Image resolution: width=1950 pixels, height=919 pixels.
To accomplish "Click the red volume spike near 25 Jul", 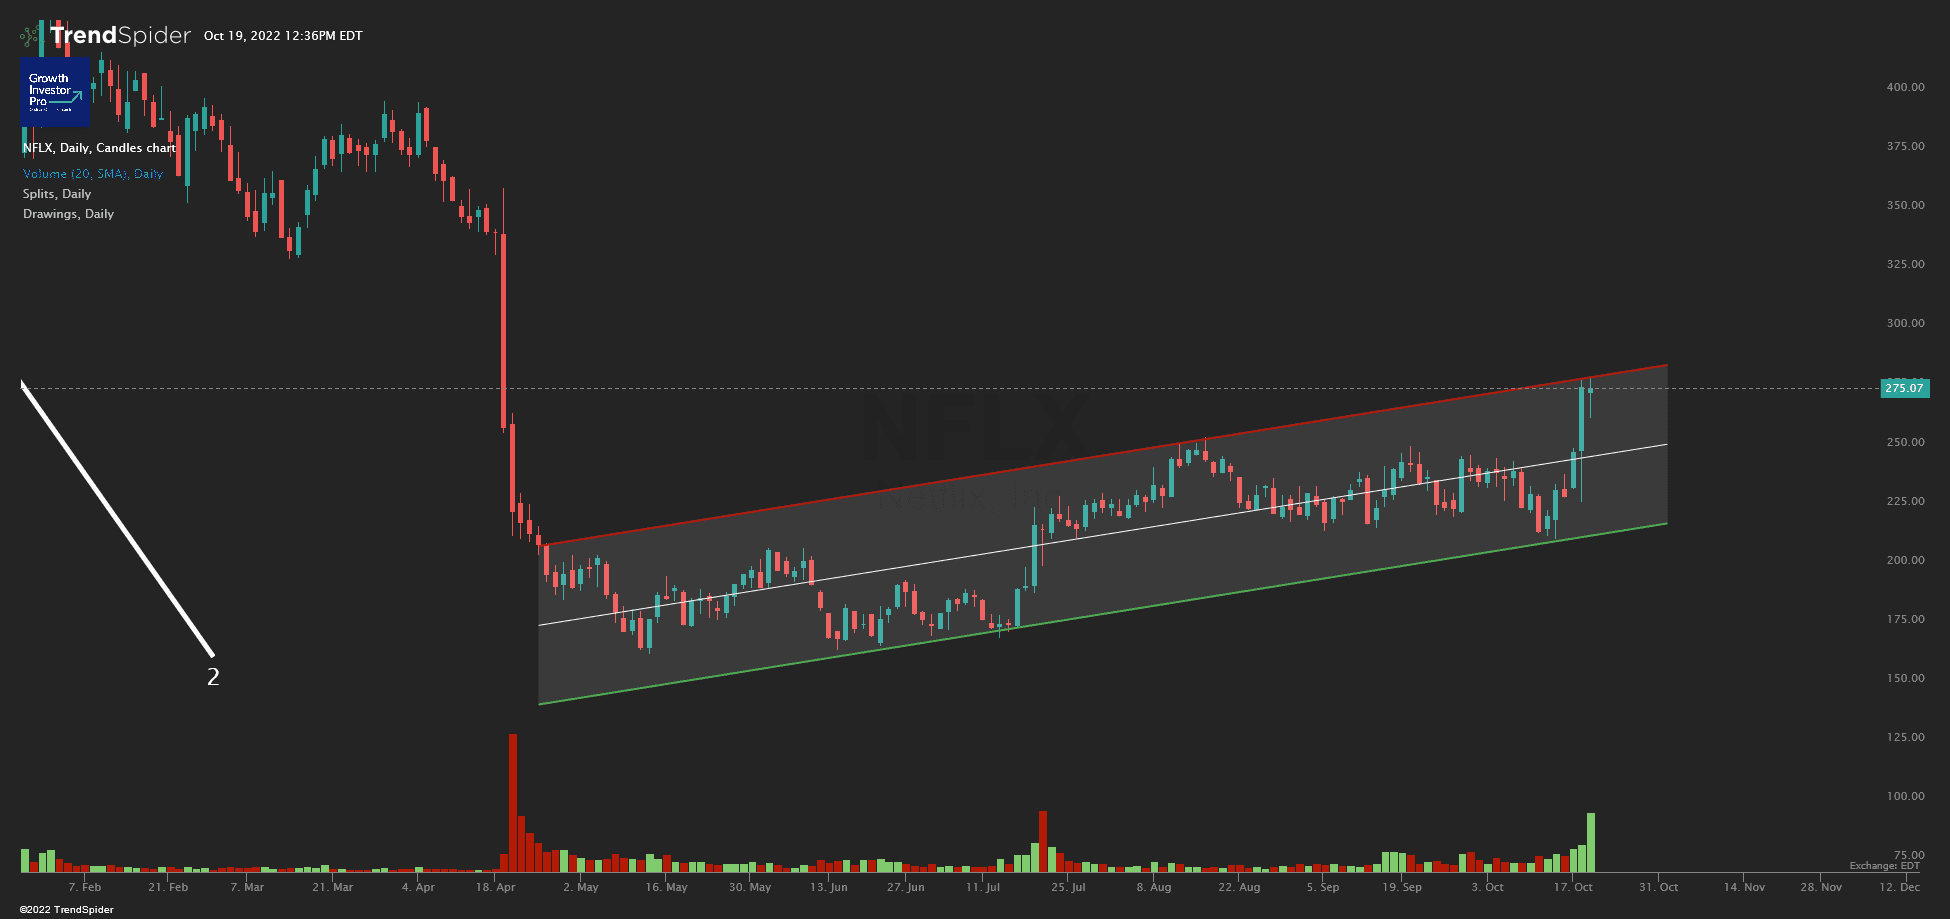I will pyautogui.click(x=1043, y=840).
